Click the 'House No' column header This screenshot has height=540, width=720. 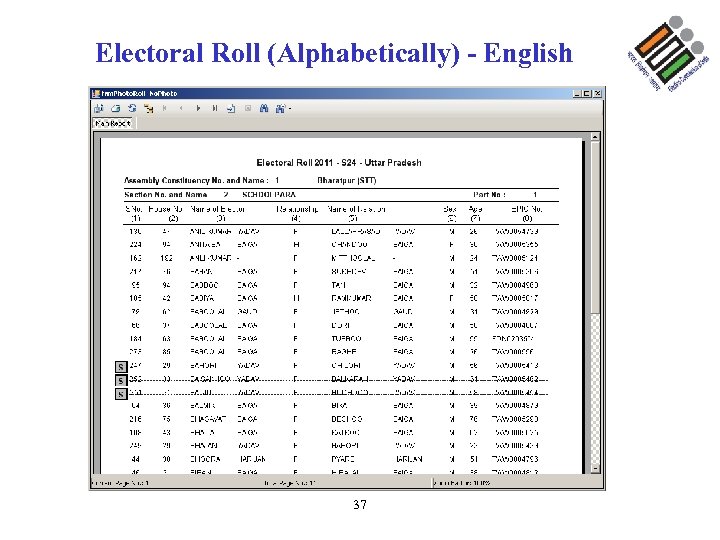click(166, 209)
